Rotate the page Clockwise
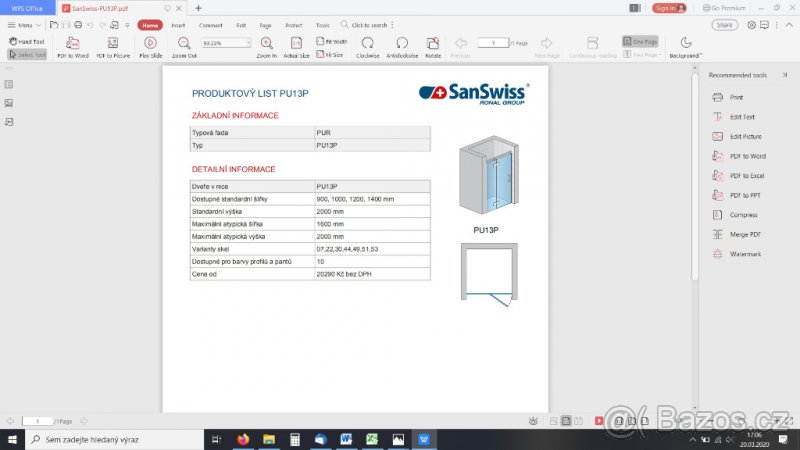The height and width of the screenshot is (450, 800). [367, 43]
